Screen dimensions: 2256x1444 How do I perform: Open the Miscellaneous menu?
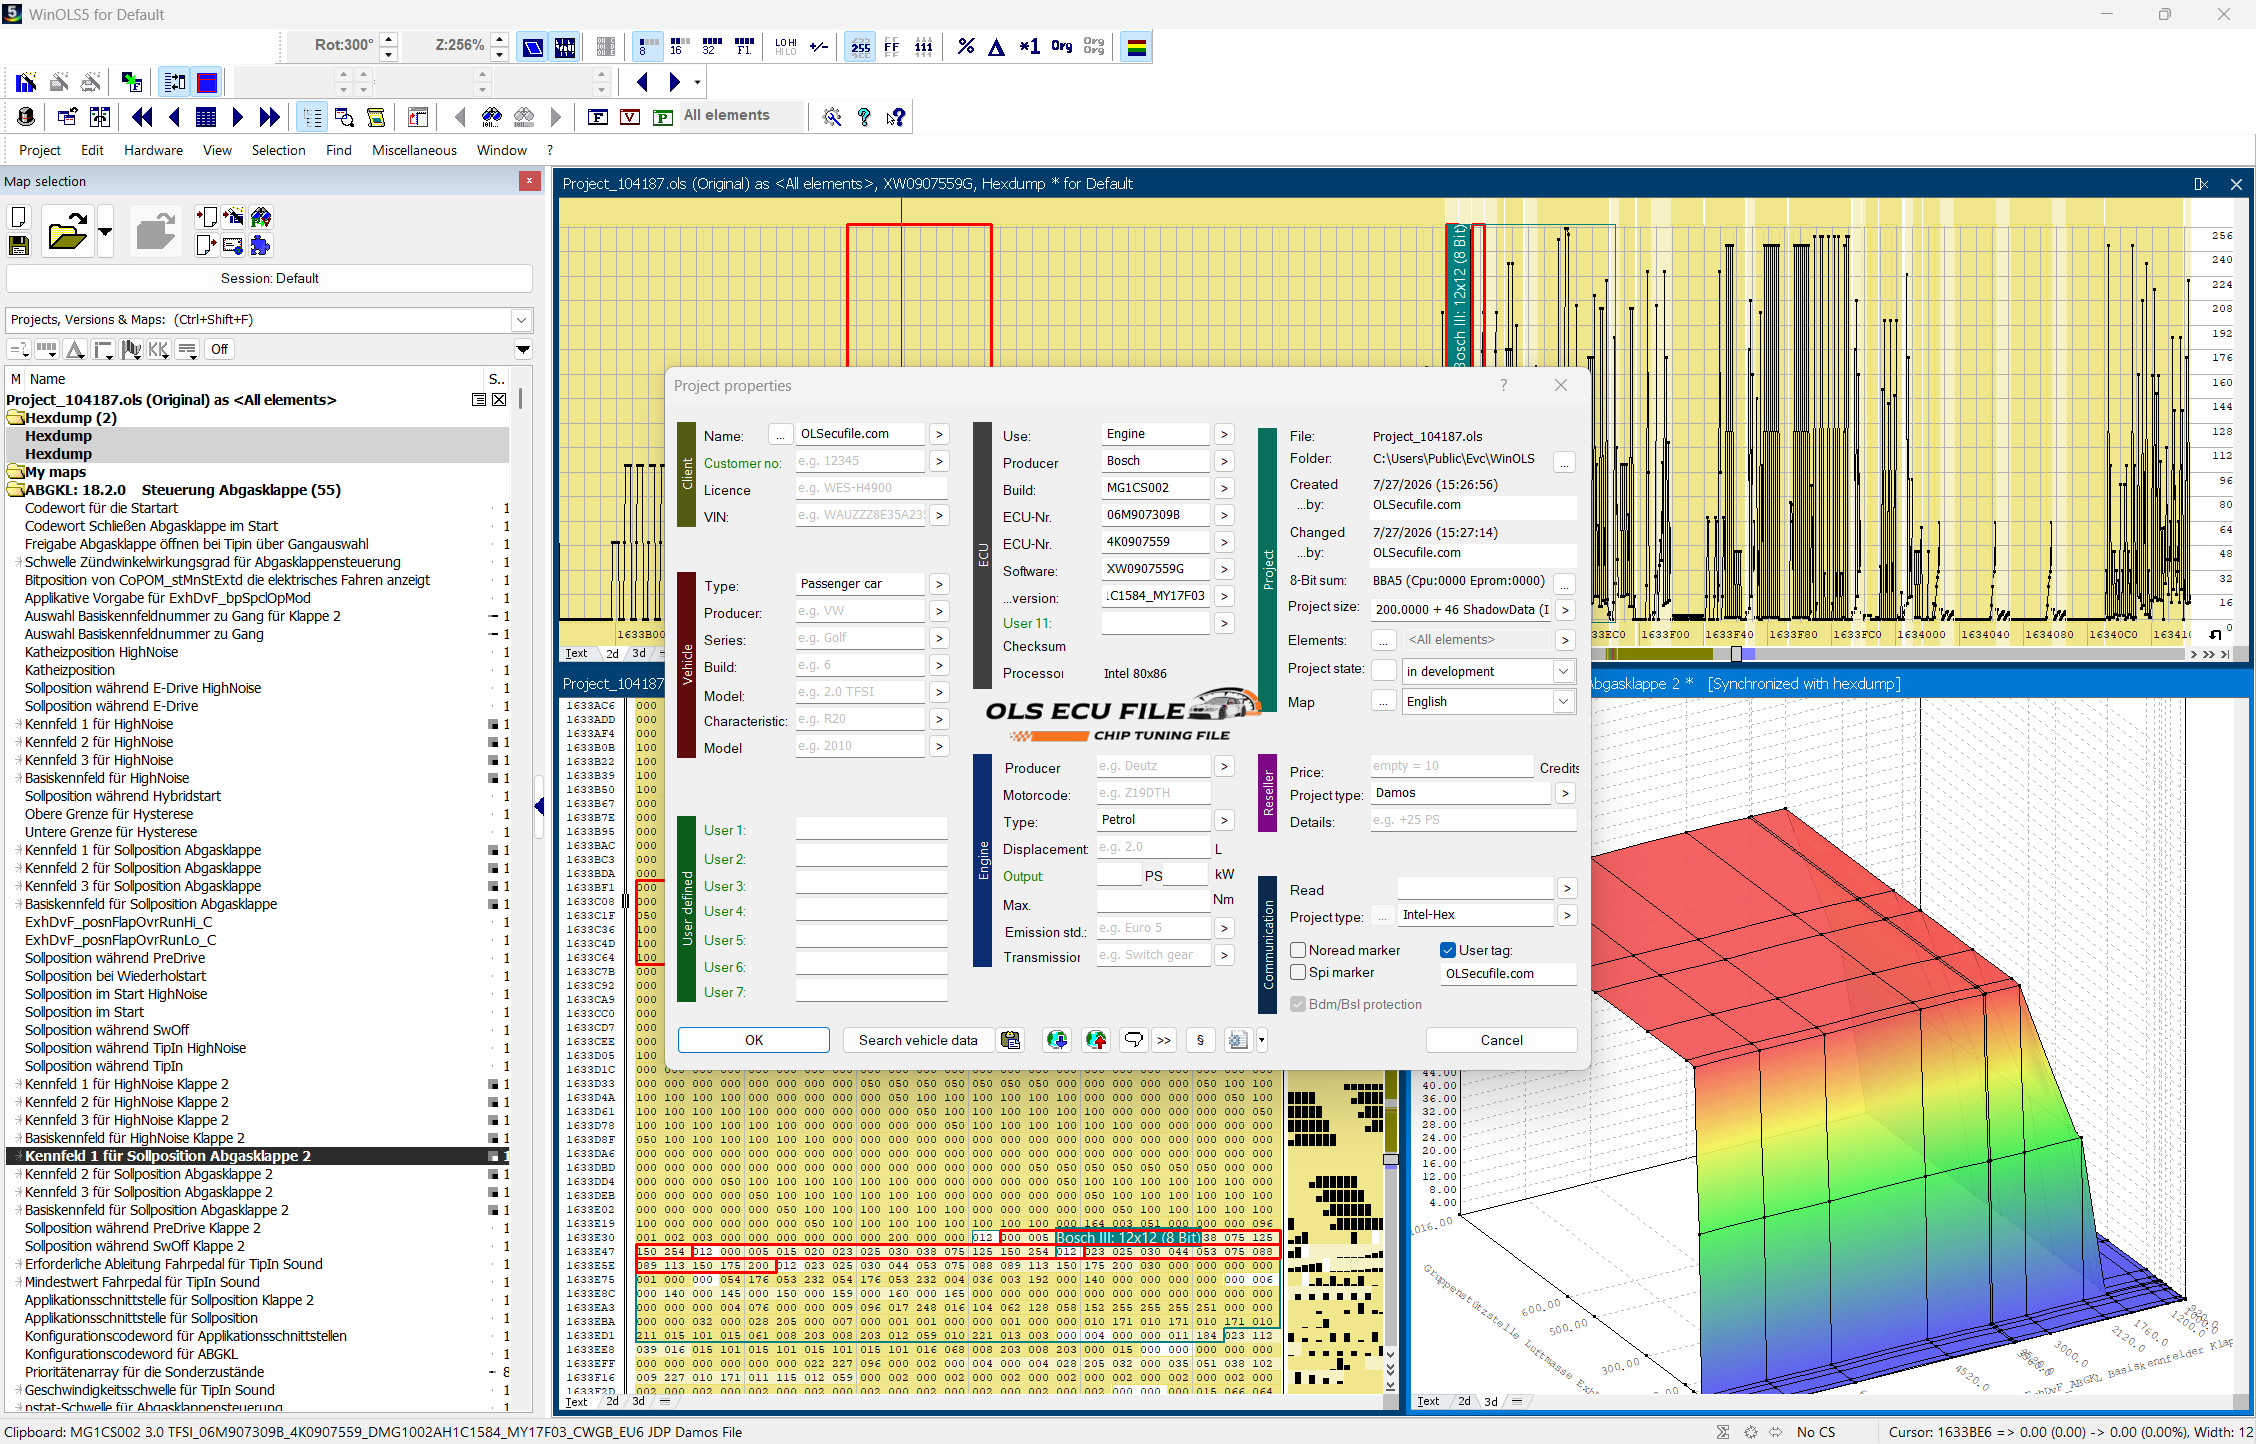pyautogui.click(x=414, y=150)
